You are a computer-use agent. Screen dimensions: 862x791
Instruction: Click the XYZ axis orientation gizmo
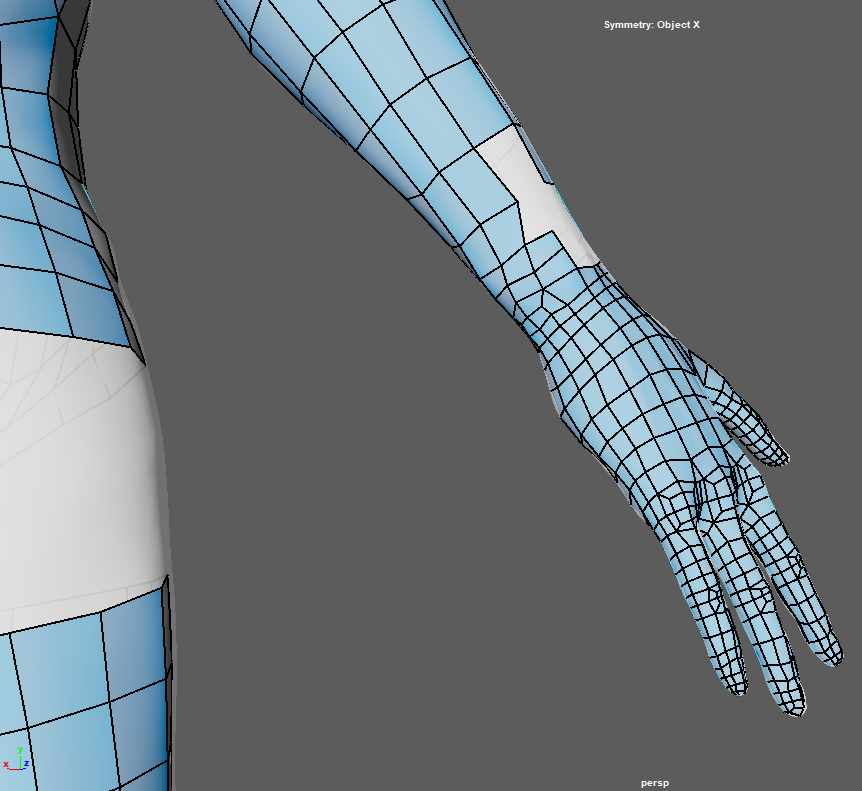16,759
